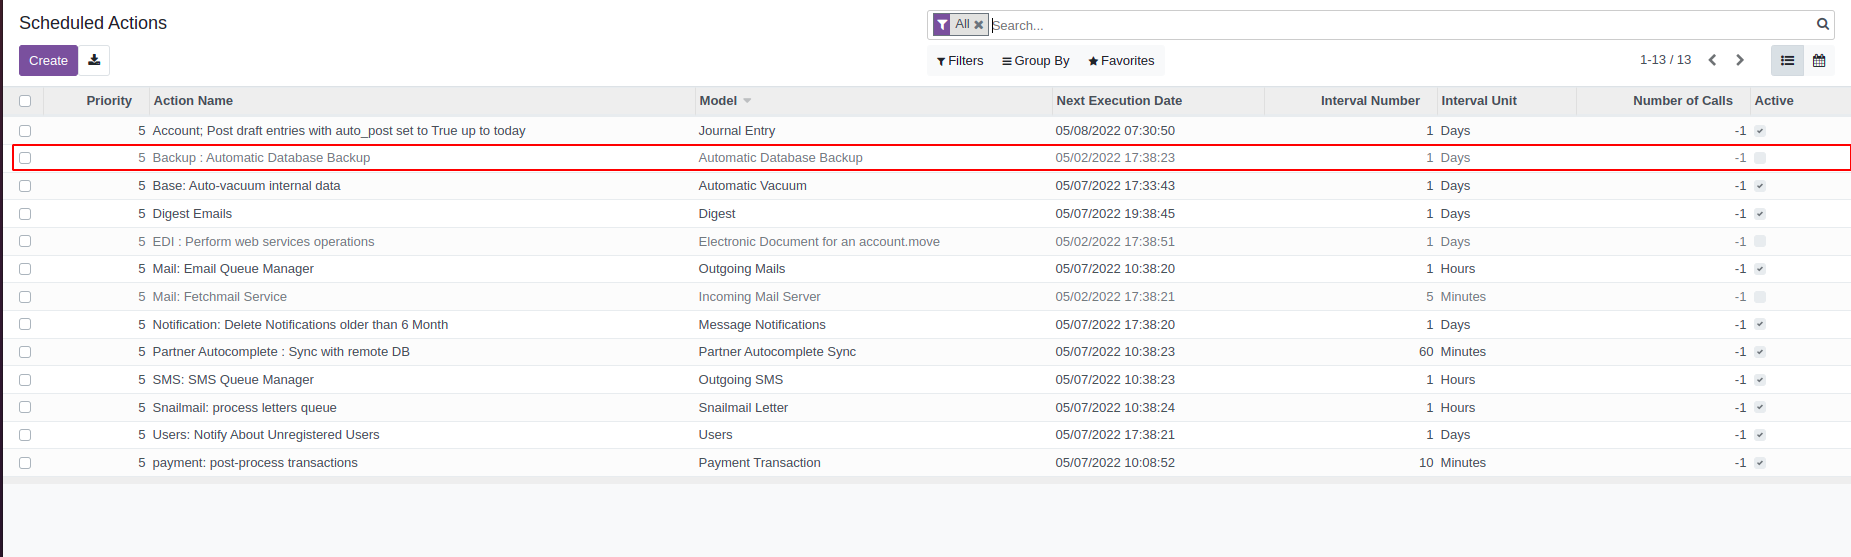
Task: Select the Mail: Fetchmail Service row checkbox
Action: [x=25, y=297]
